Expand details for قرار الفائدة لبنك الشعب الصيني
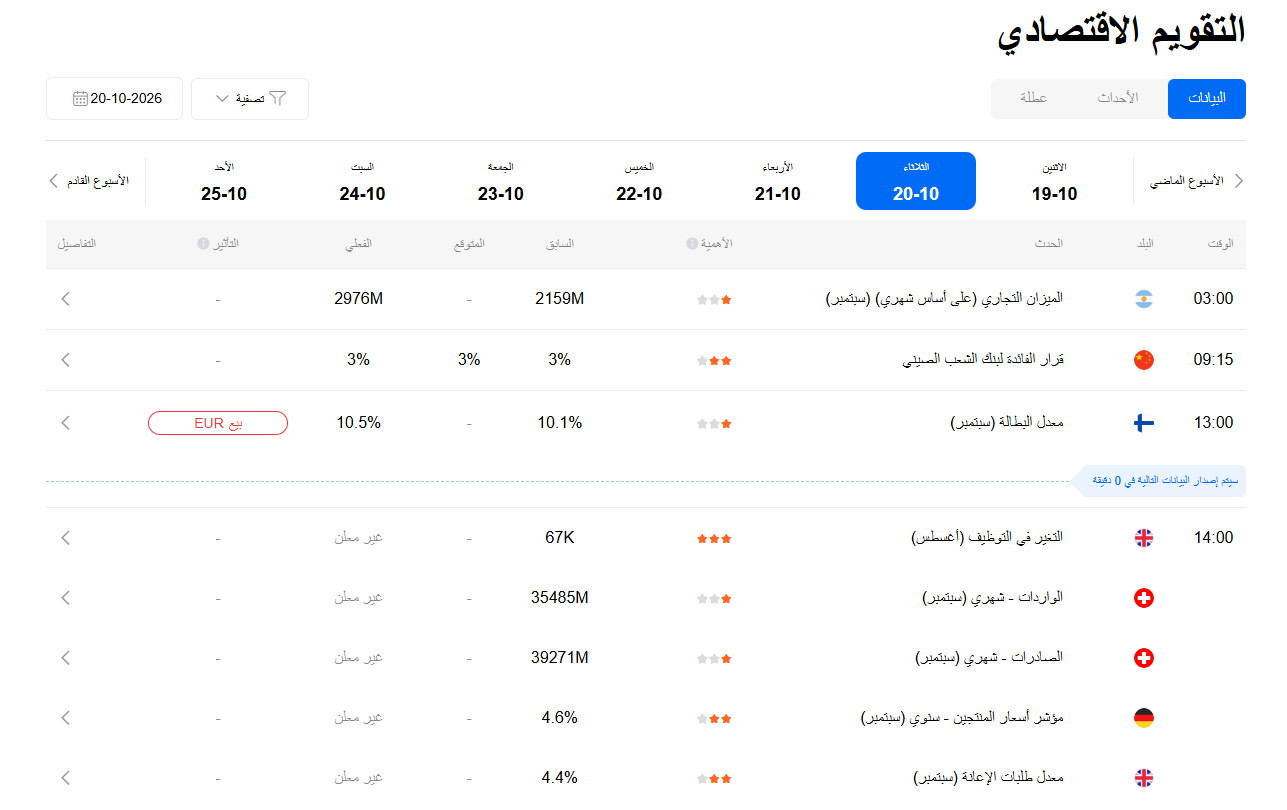This screenshot has width=1287, height=810. pos(66,360)
